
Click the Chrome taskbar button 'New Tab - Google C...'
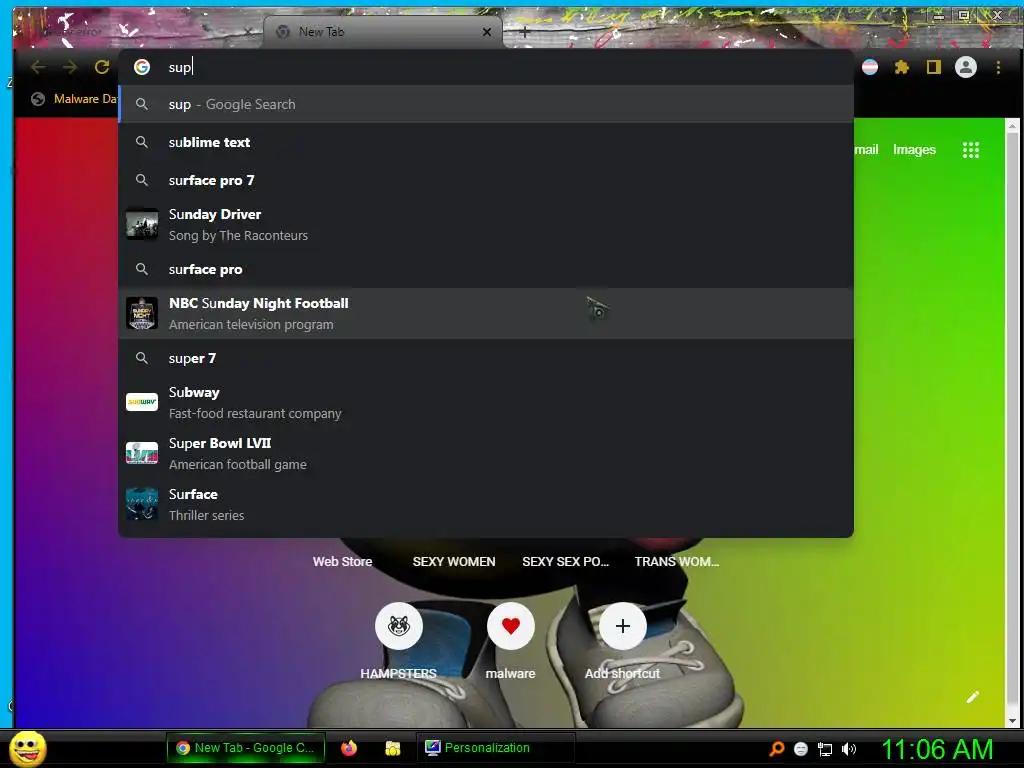coord(246,748)
